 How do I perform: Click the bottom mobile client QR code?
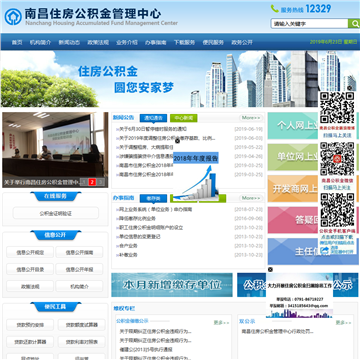point(337,210)
